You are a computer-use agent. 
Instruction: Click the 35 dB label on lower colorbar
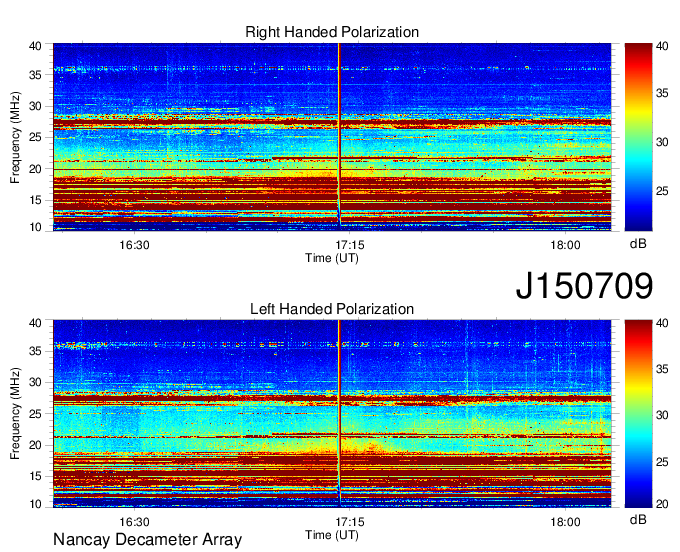[662, 369]
